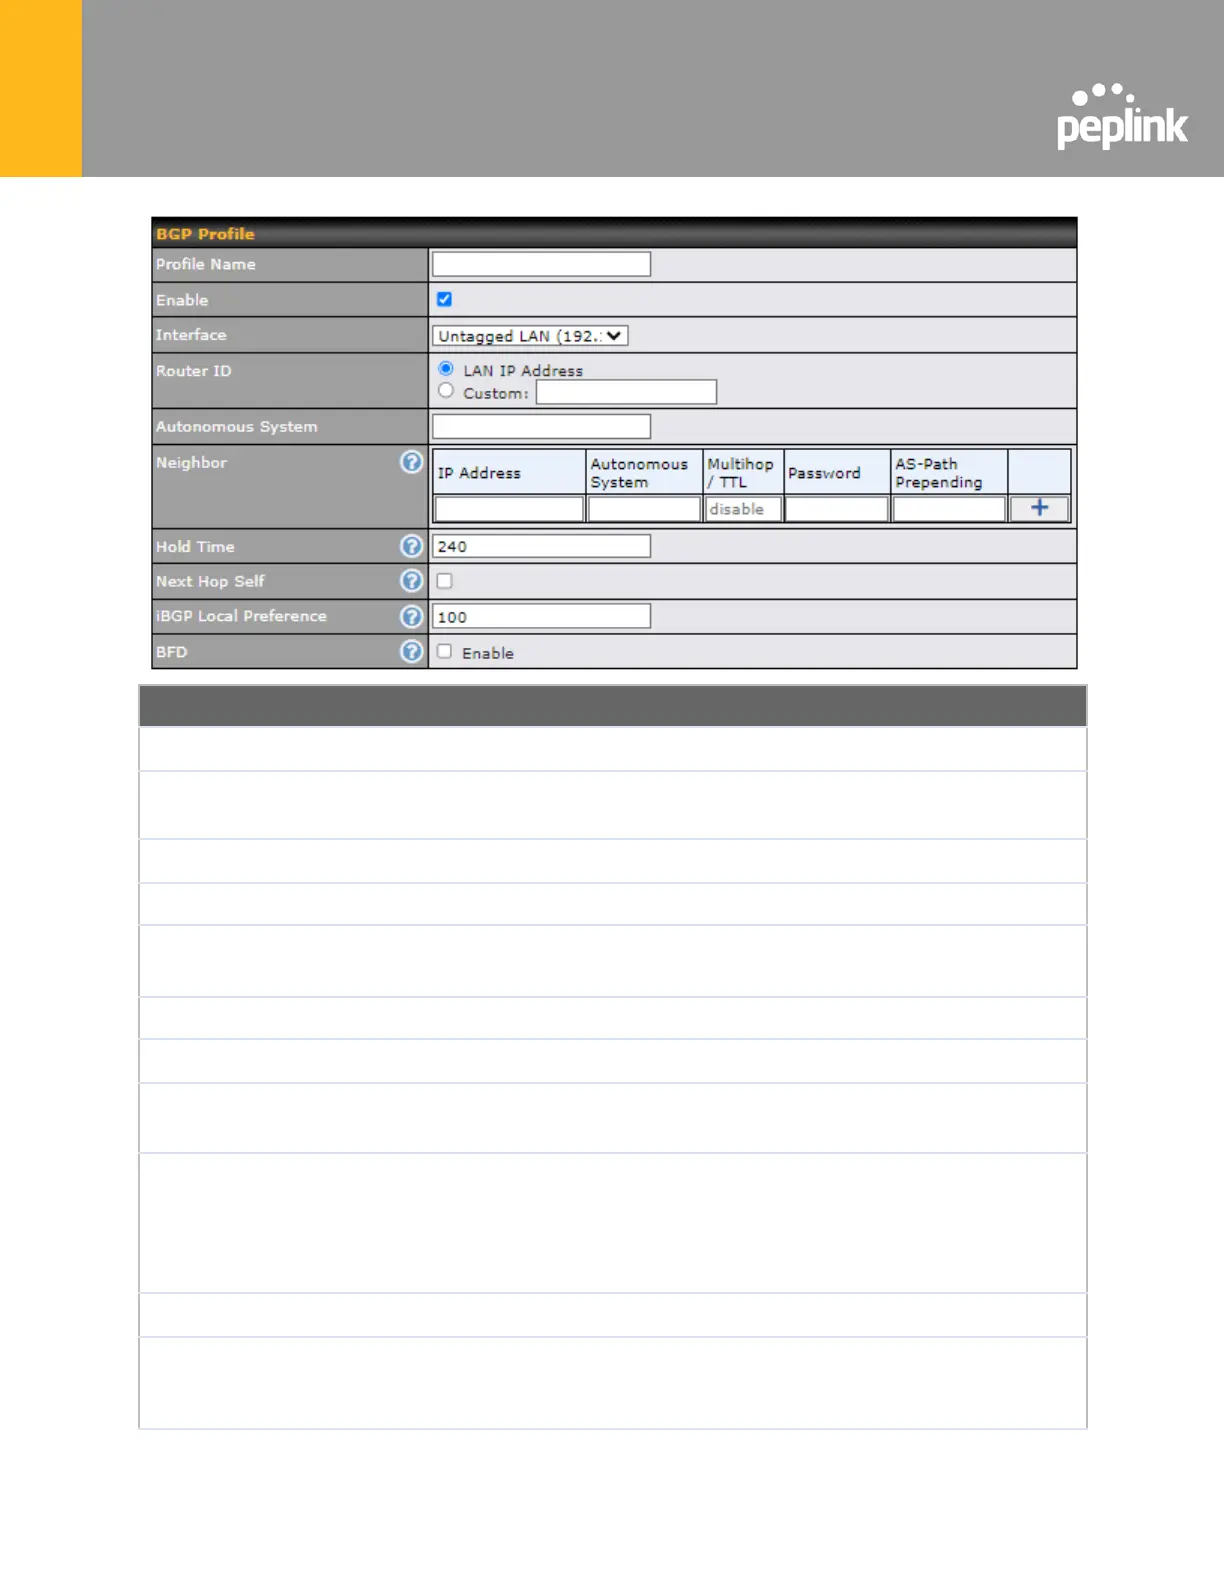The image size is (1224, 1584).
Task: Open help for the Neighbor field
Action: pos(411,462)
